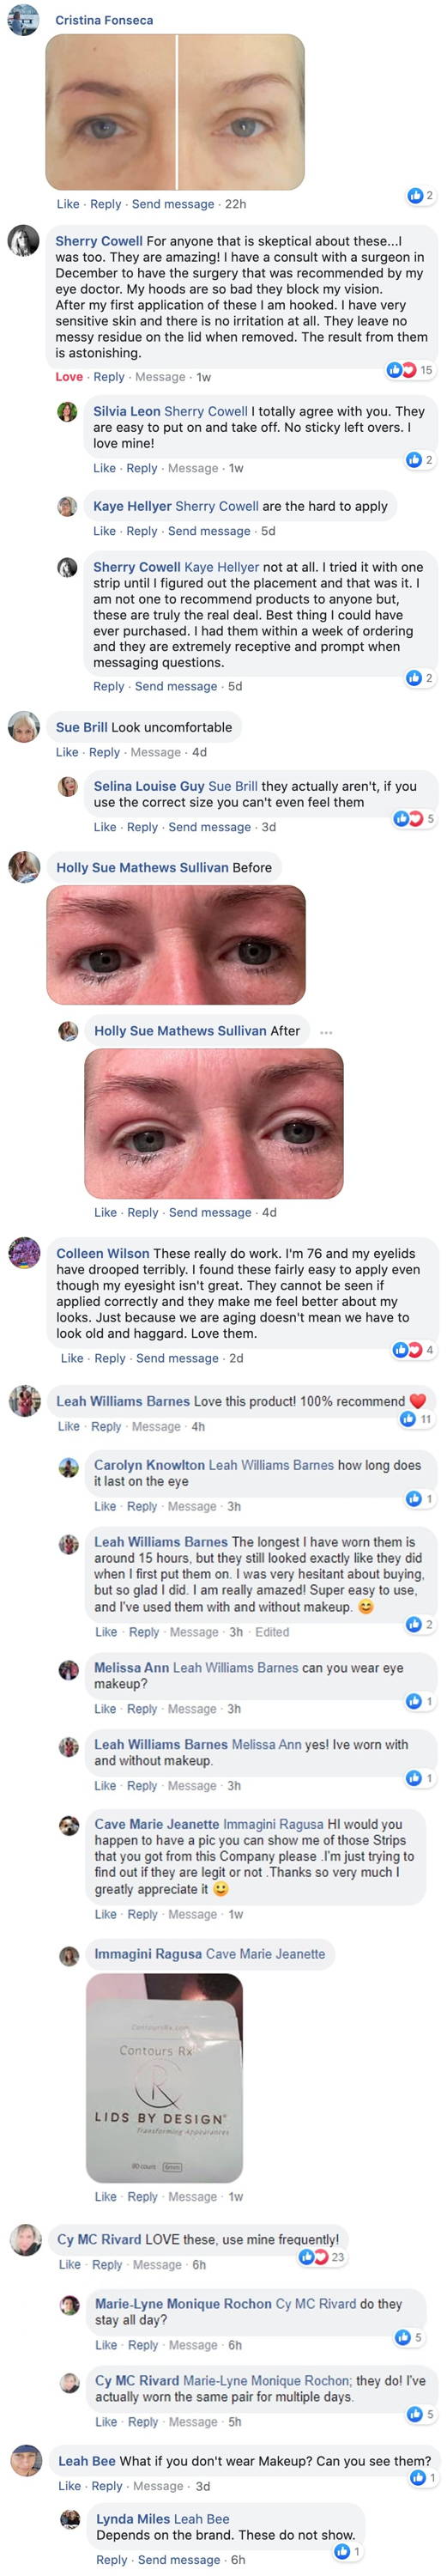Open Holly Sue Mathews Sullivan's Before photo
The image size is (447, 2576).
(176, 945)
